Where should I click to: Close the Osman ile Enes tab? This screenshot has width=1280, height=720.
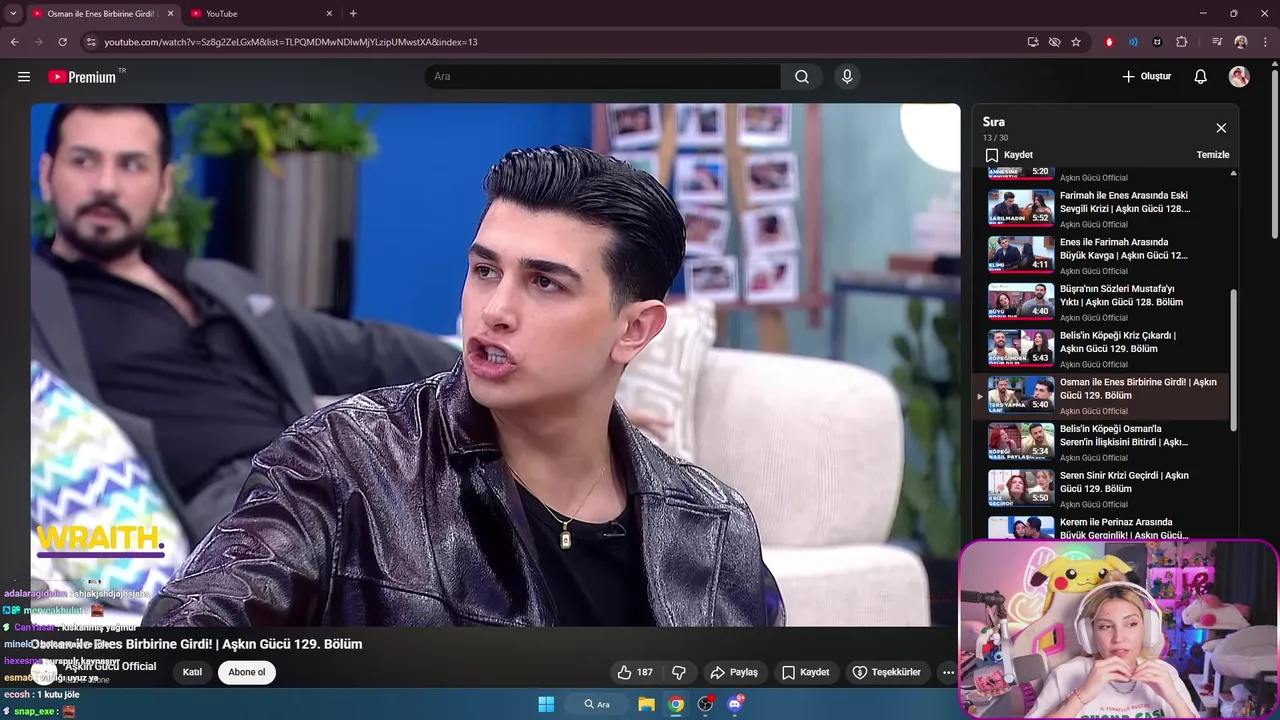[170, 14]
